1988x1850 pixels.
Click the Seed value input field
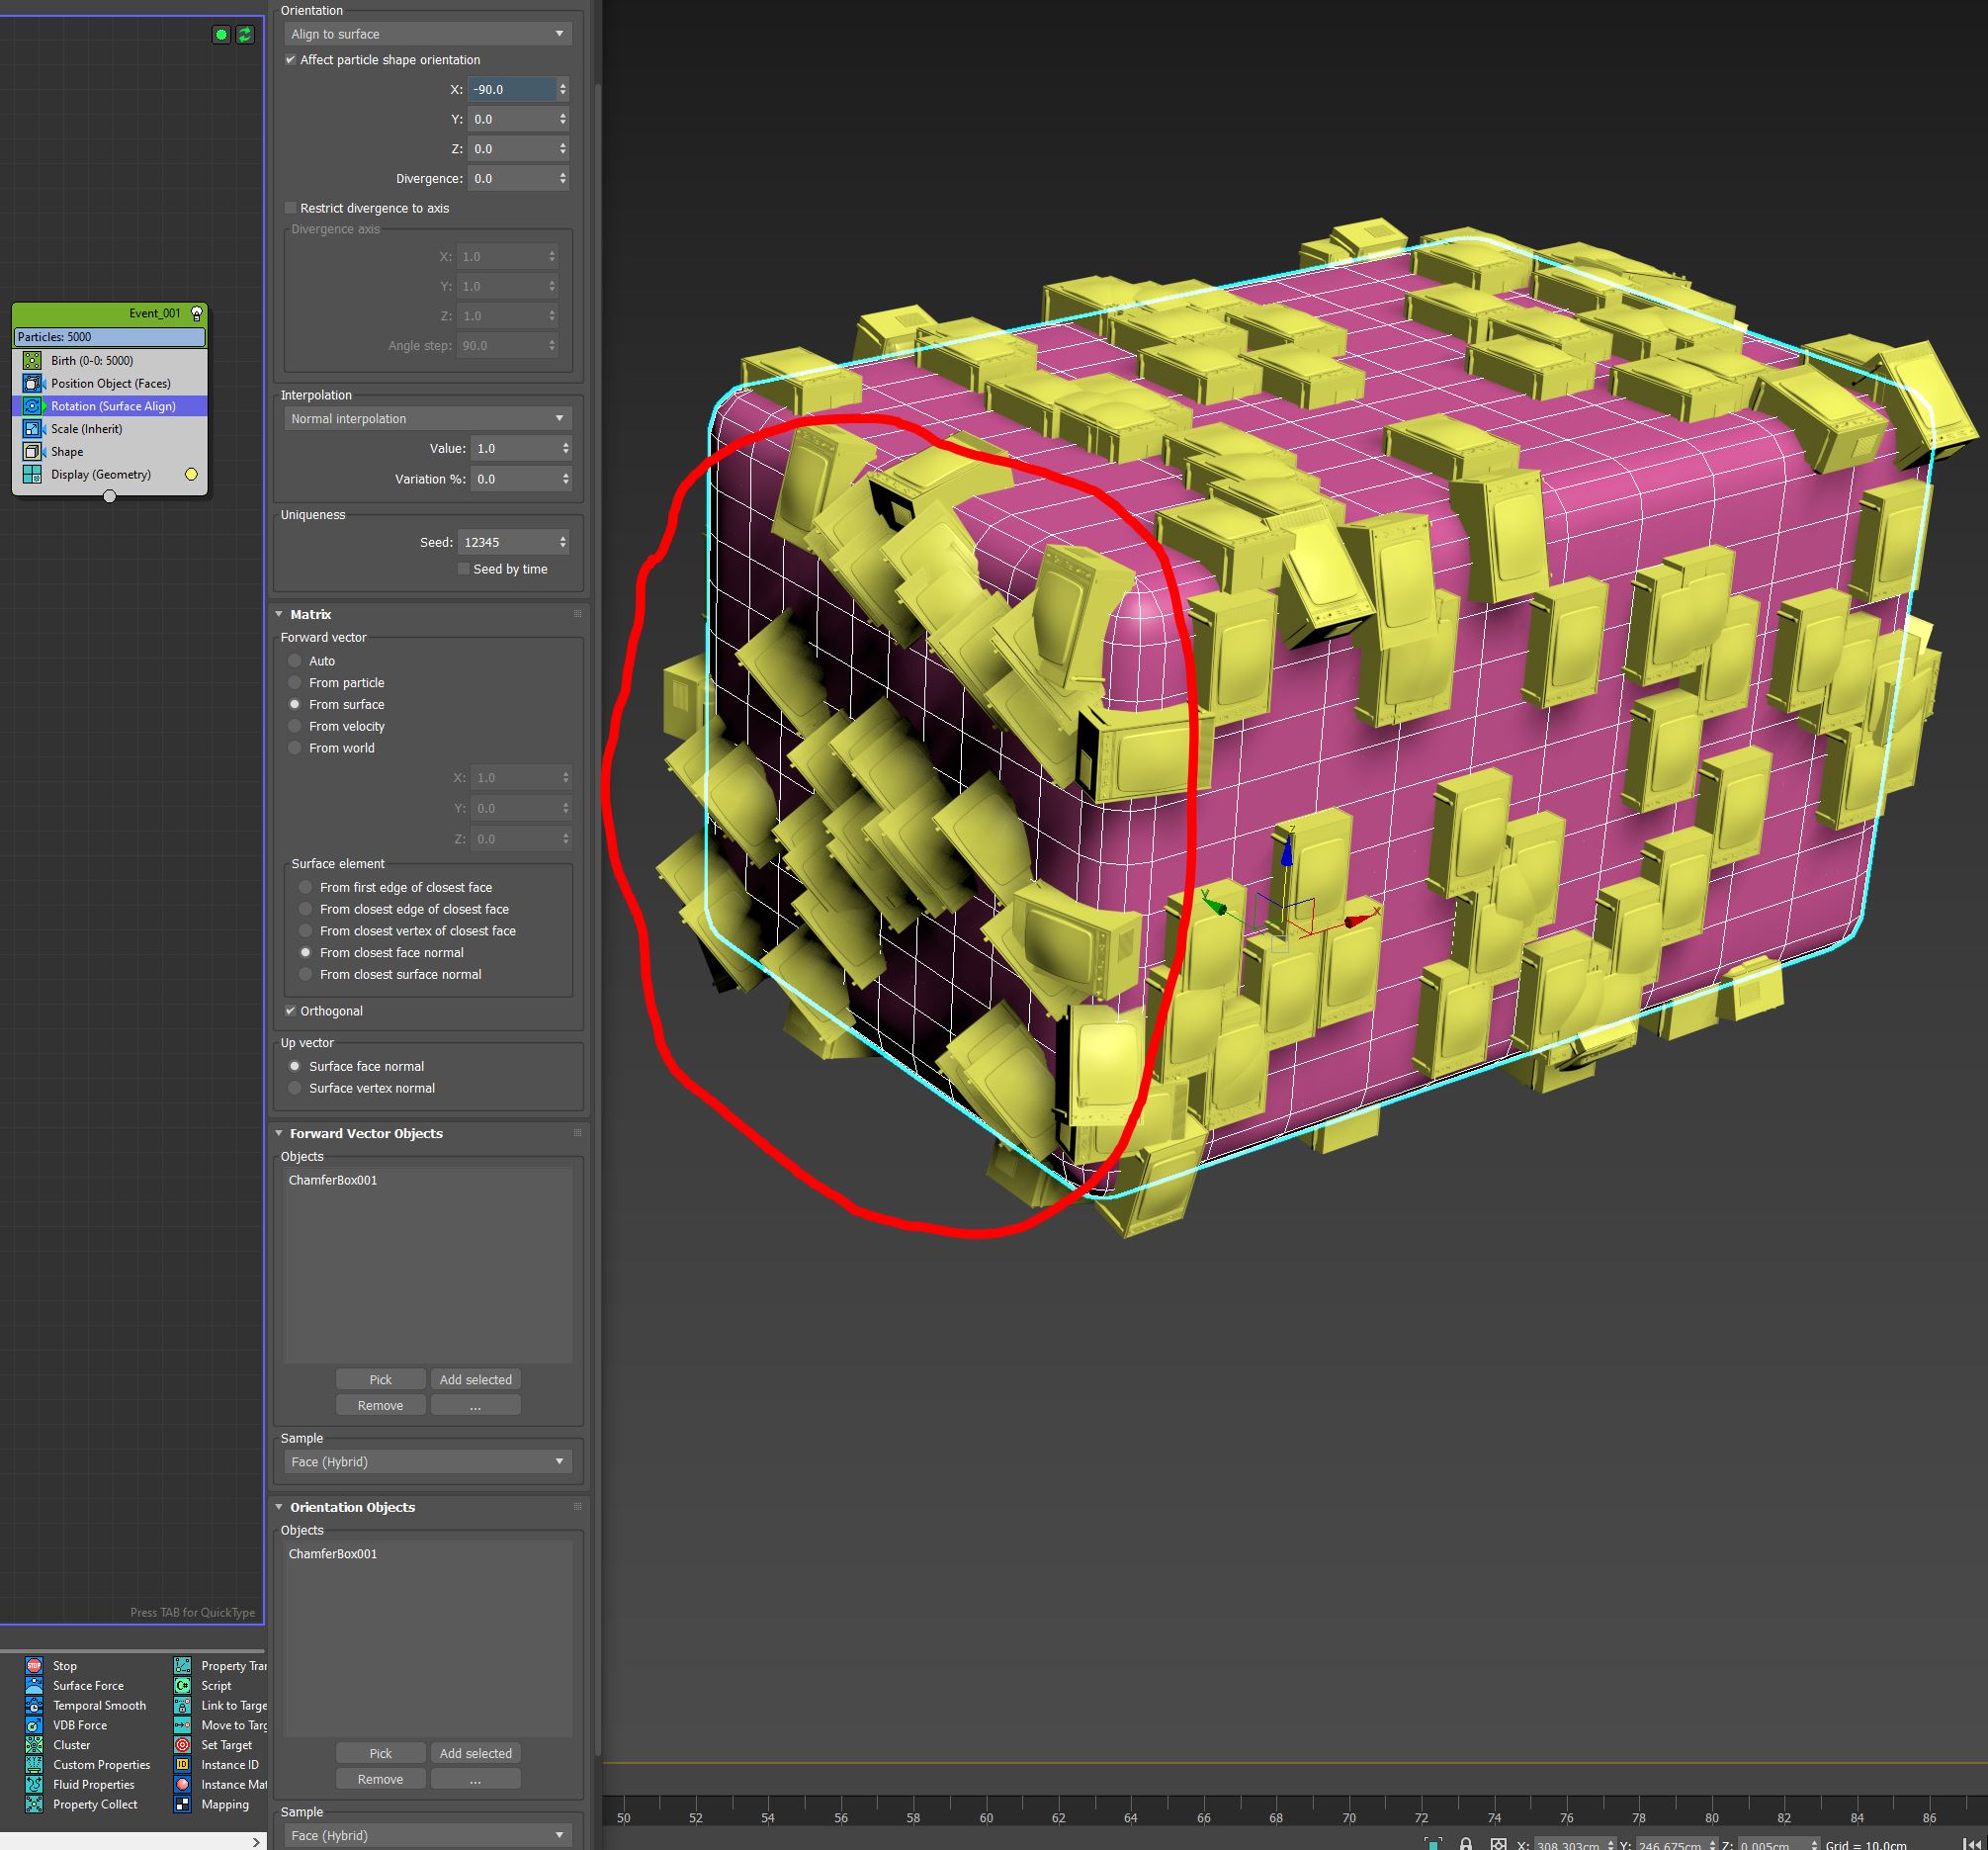[505, 543]
